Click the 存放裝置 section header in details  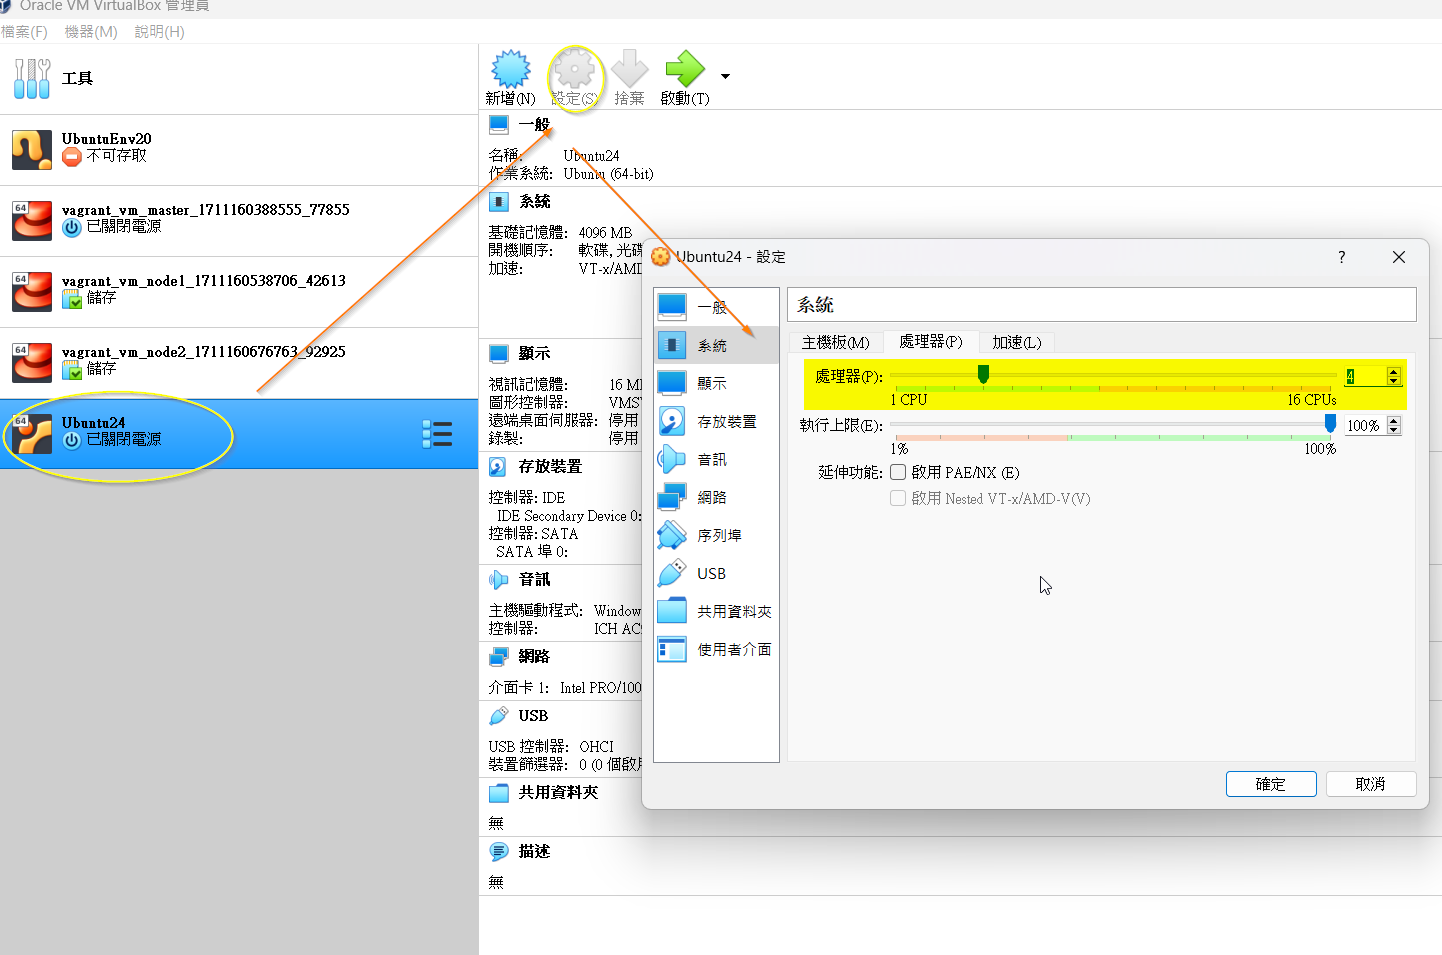[550, 466]
